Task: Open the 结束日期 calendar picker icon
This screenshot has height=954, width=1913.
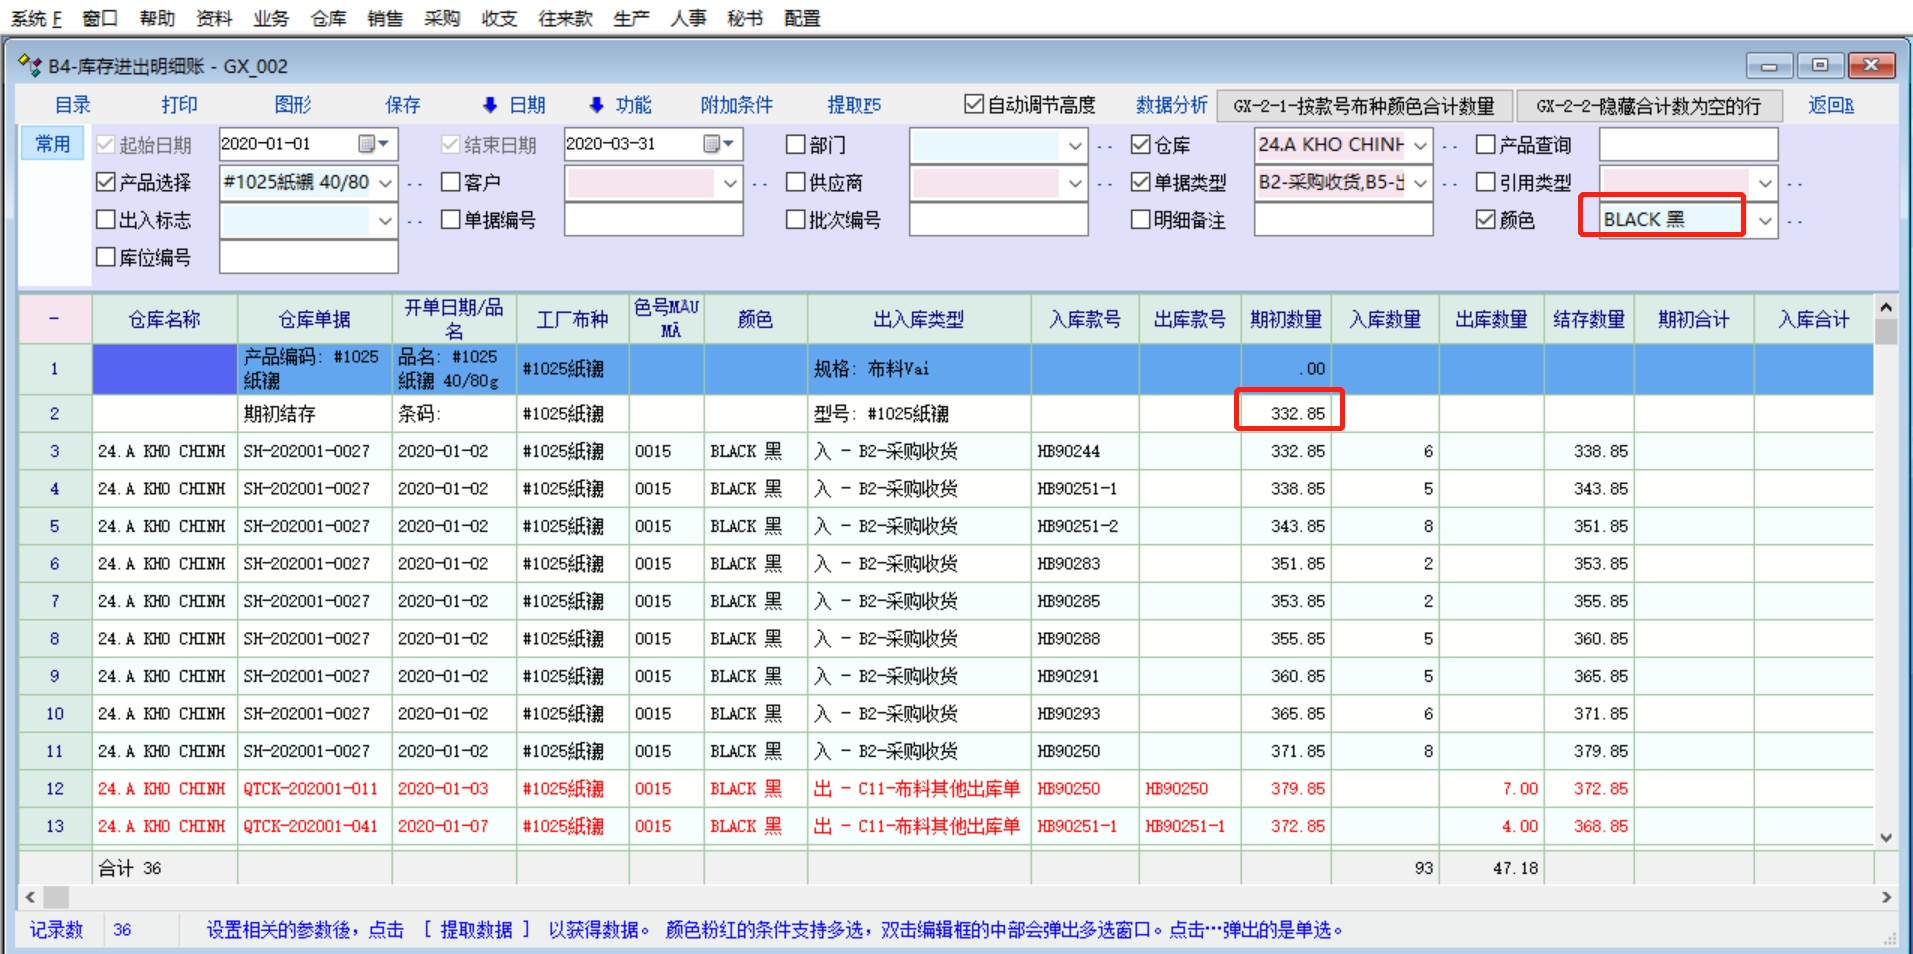Action: (713, 144)
